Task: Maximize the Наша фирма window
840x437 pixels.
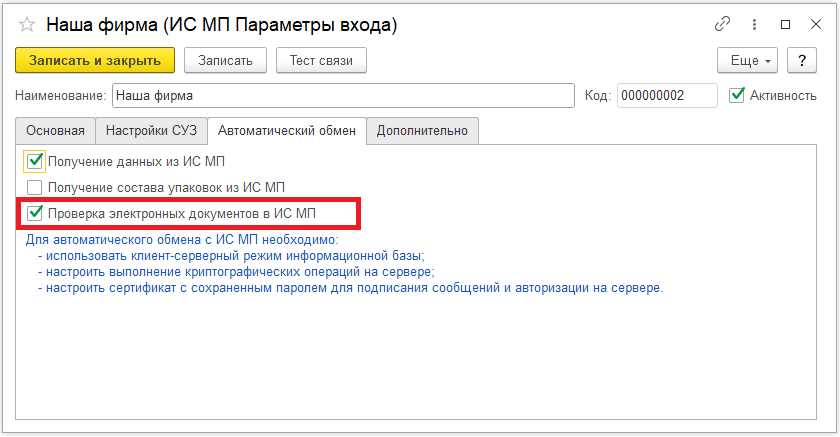Action: coord(785,24)
